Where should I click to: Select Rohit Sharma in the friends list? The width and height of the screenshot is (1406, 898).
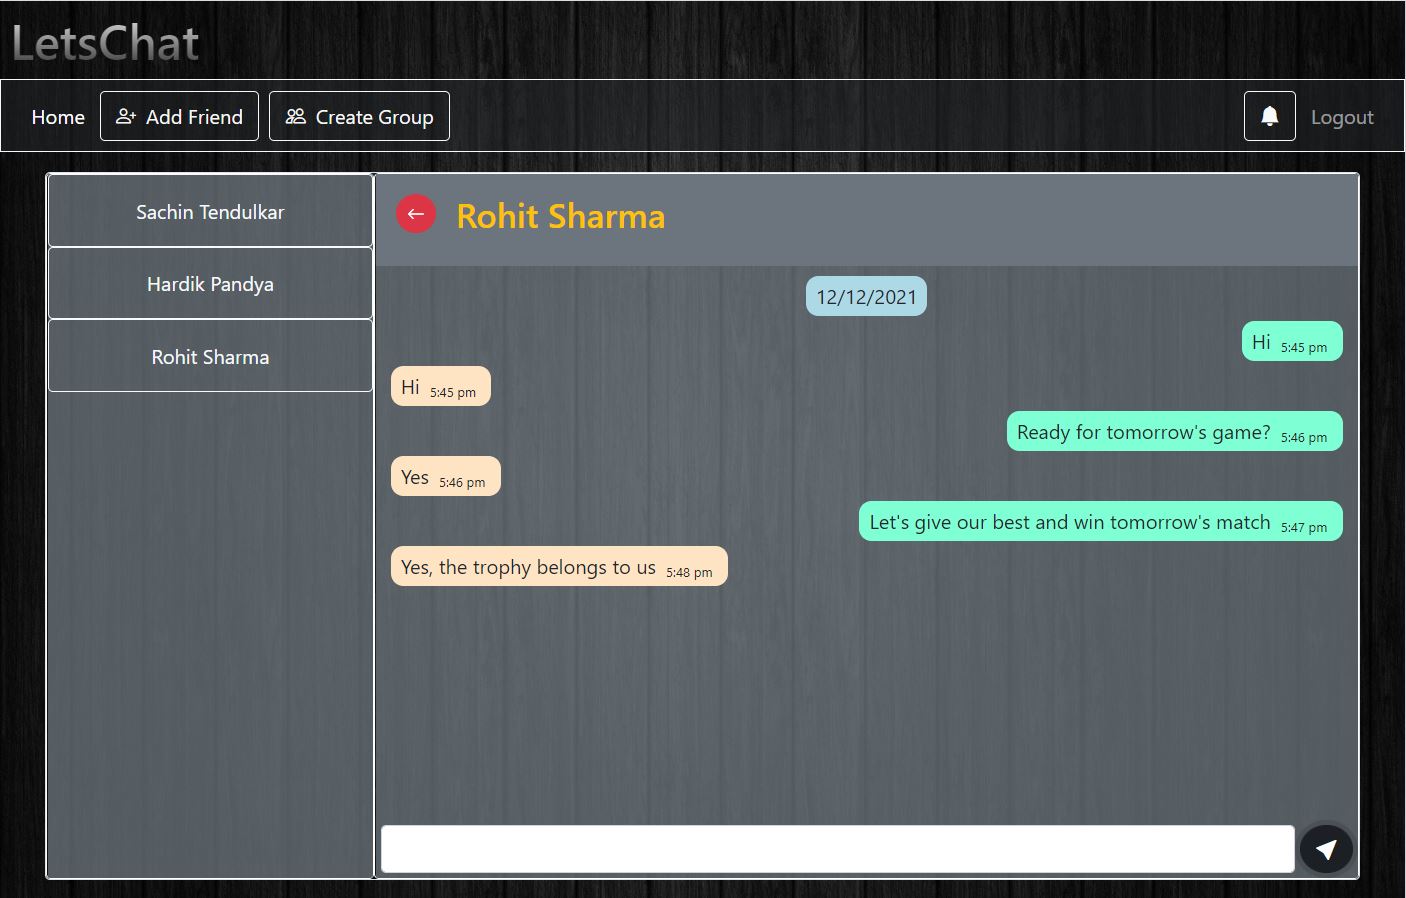pyautogui.click(x=210, y=356)
